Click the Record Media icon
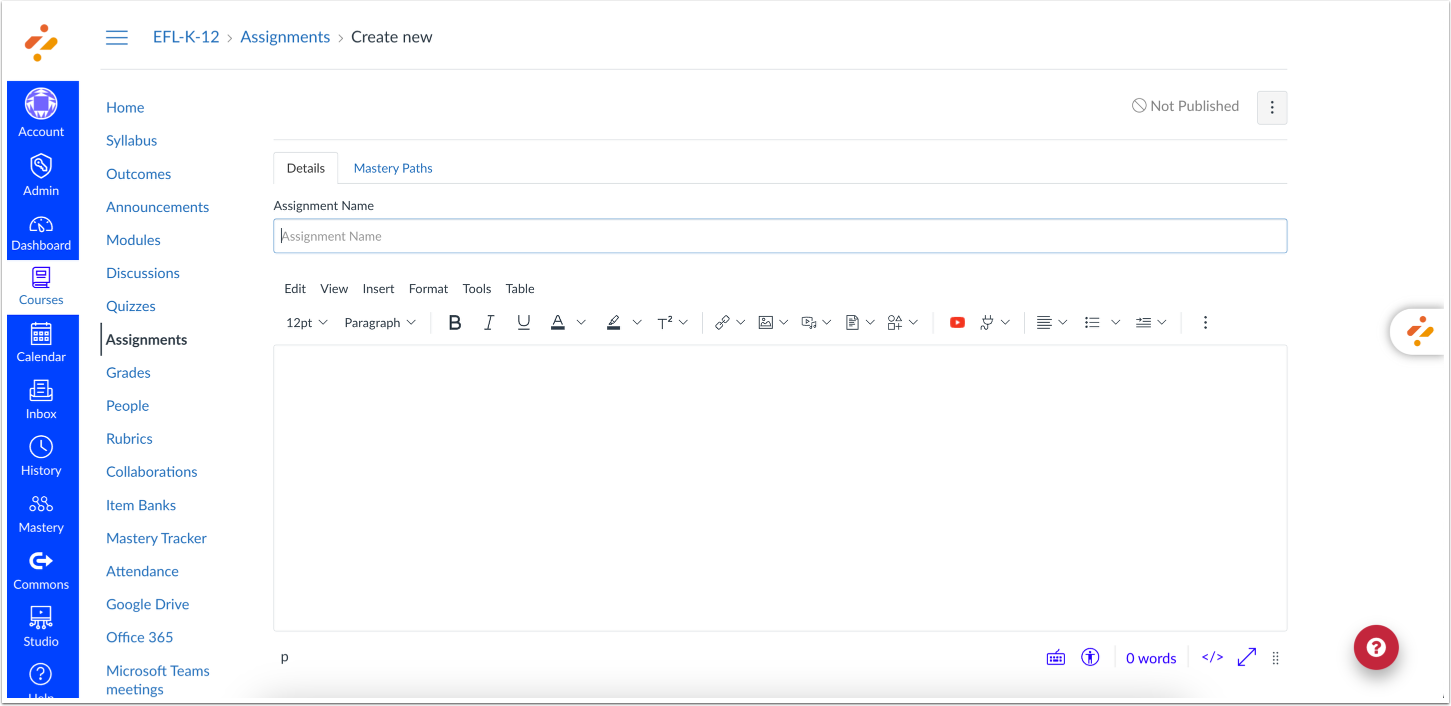The image size is (1451, 706). [810, 322]
